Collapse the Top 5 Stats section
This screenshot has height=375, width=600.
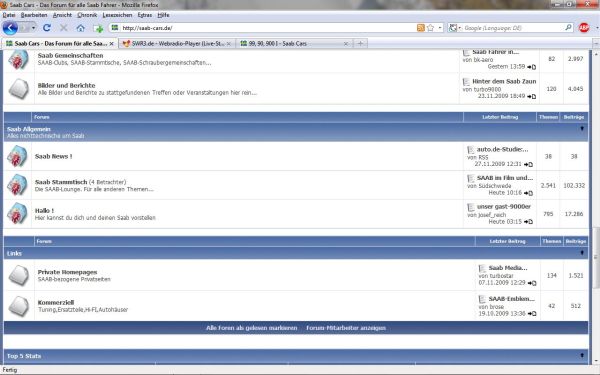[582, 355]
